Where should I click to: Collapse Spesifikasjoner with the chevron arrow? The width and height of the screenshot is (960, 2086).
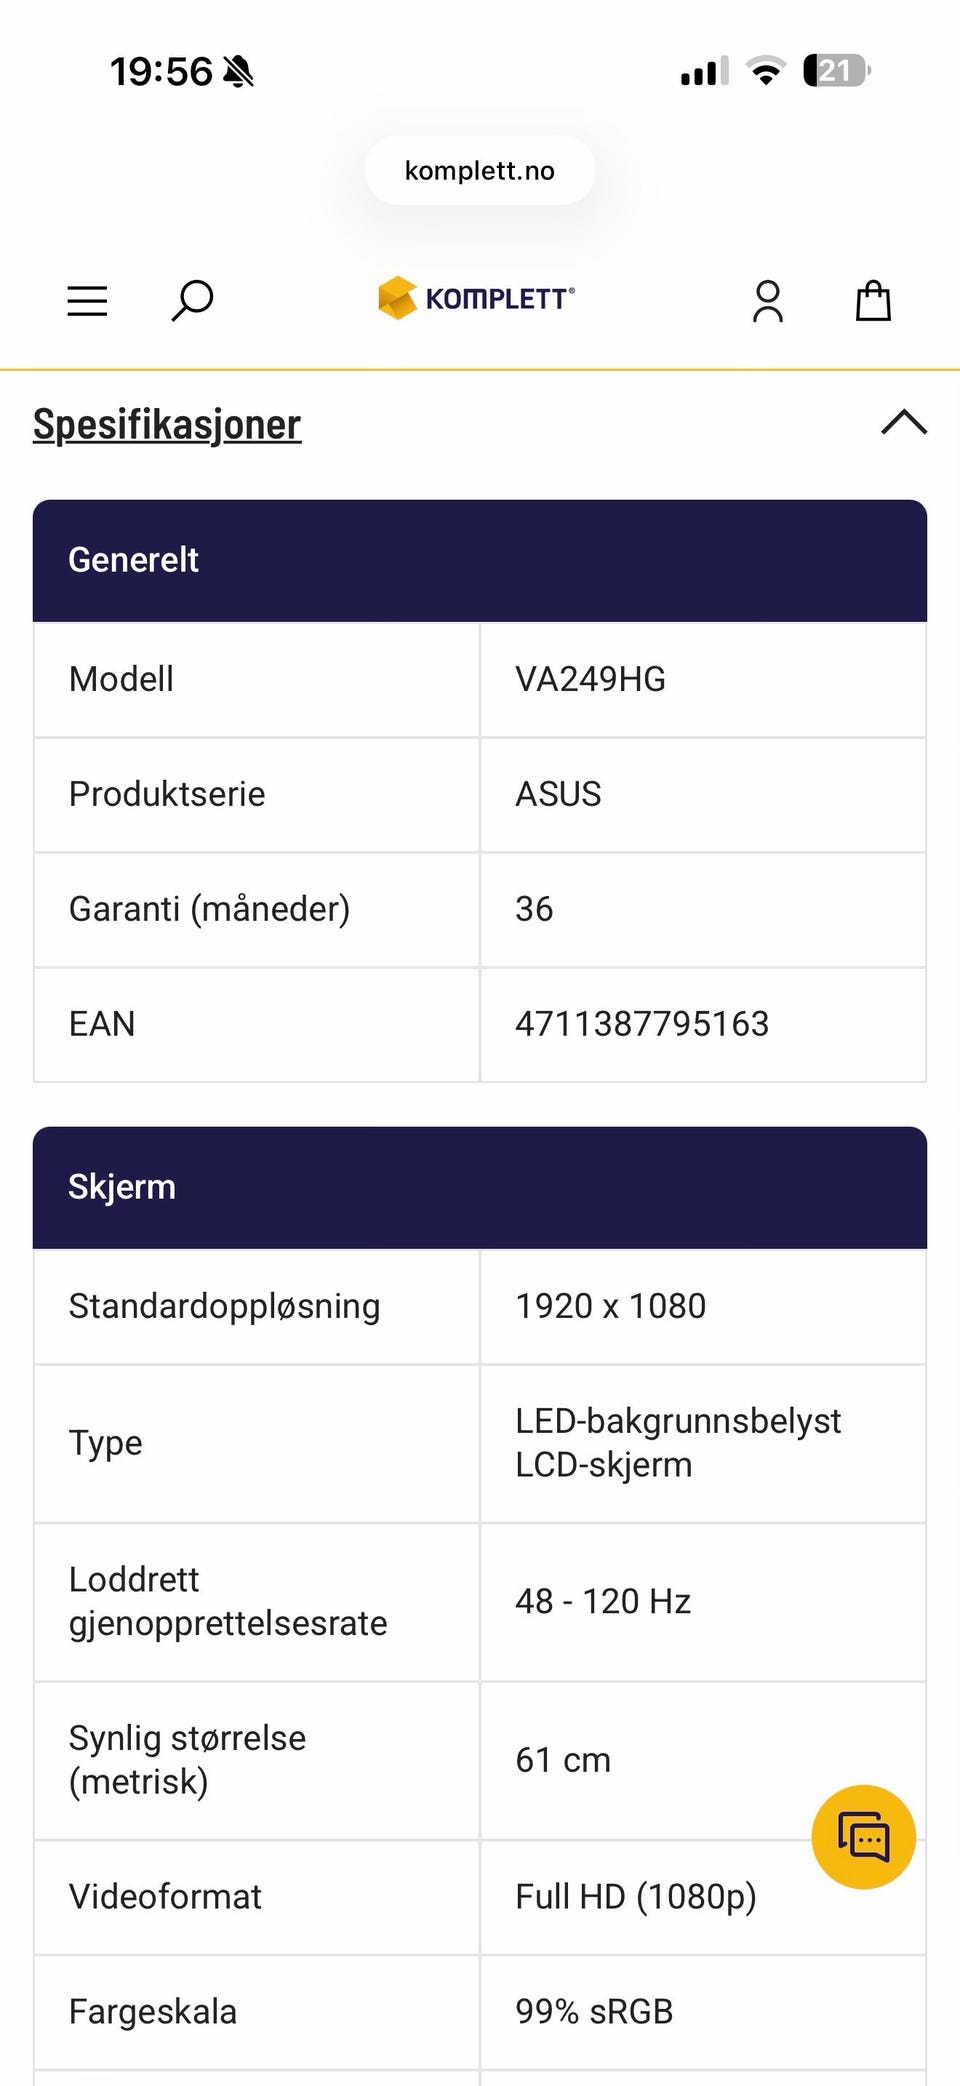(904, 422)
